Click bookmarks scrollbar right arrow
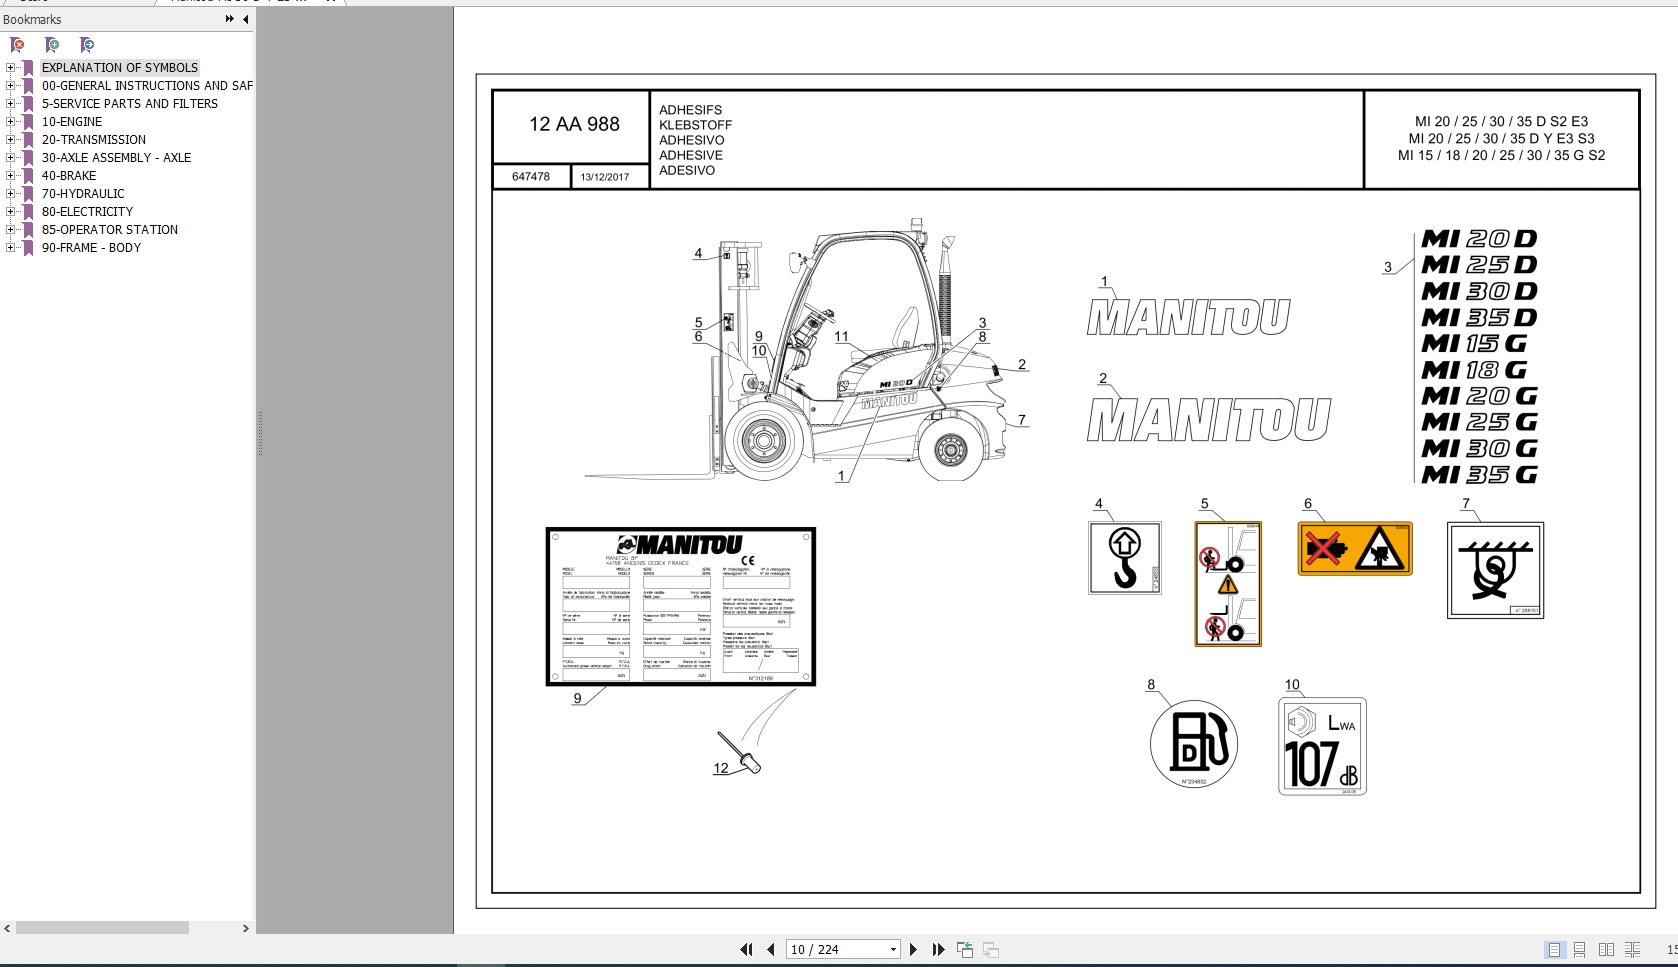 (x=246, y=928)
